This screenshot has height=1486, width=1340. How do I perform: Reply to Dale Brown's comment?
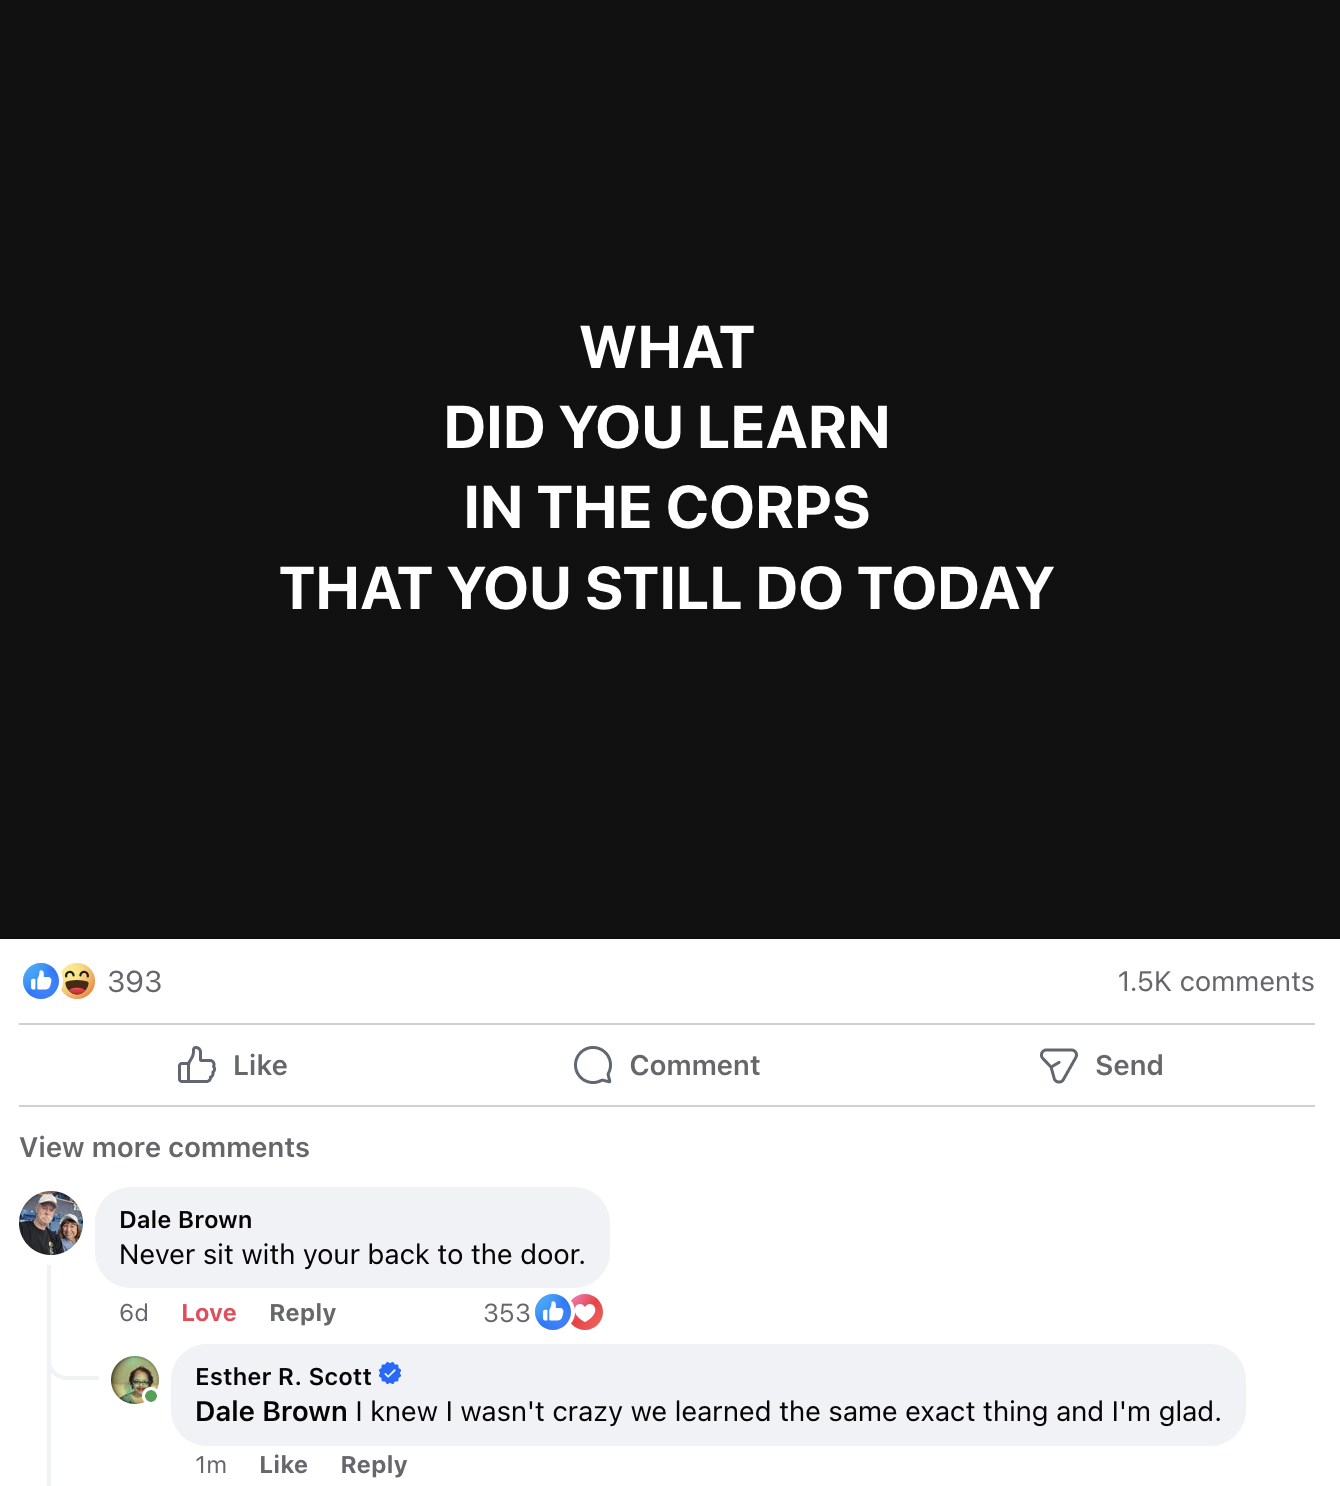[302, 1313]
